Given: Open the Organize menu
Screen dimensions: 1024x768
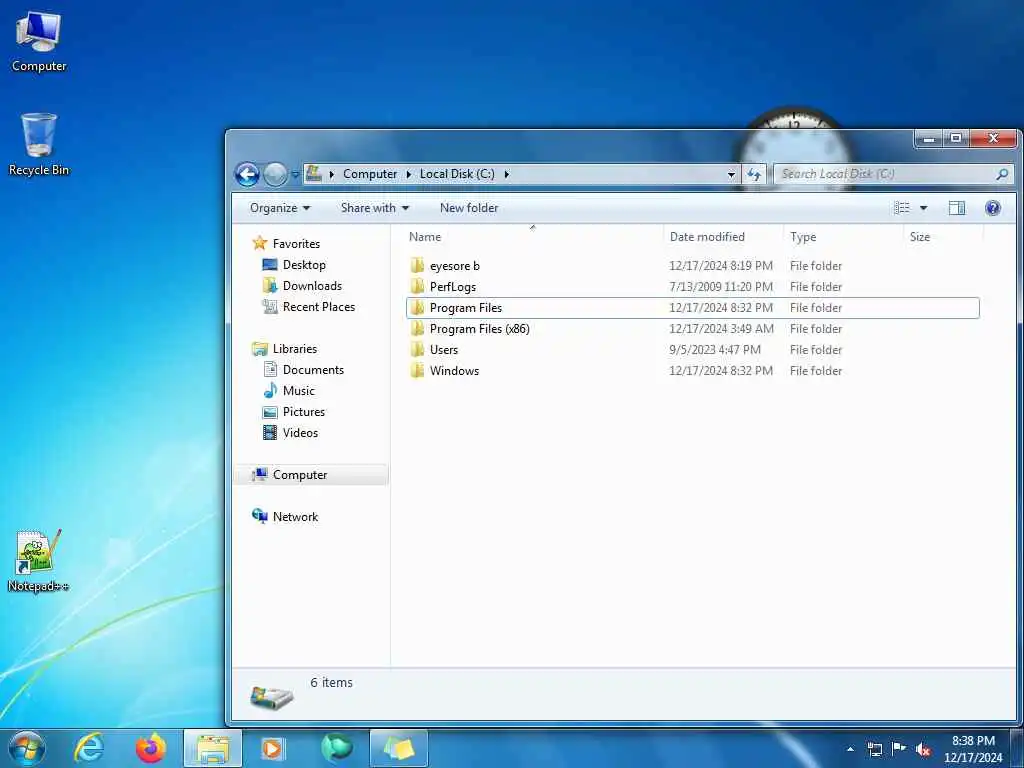Looking at the screenshot, I should coord(280,208).
